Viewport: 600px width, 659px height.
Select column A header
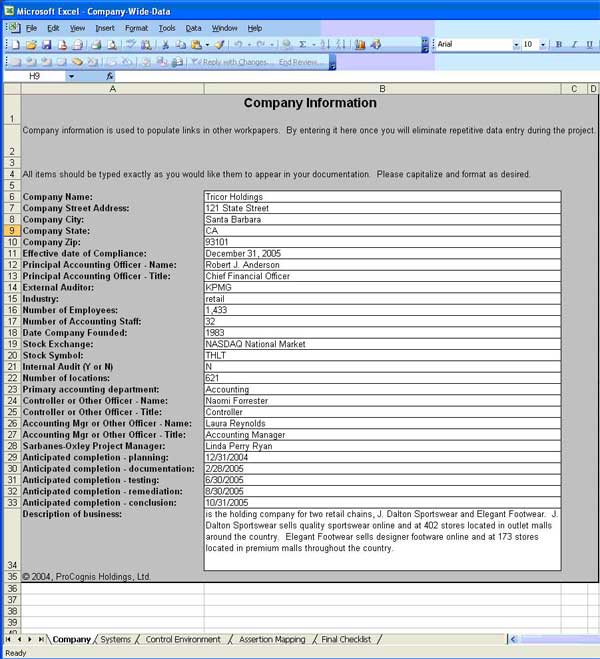pyautogui.click(x=112, y=89)
